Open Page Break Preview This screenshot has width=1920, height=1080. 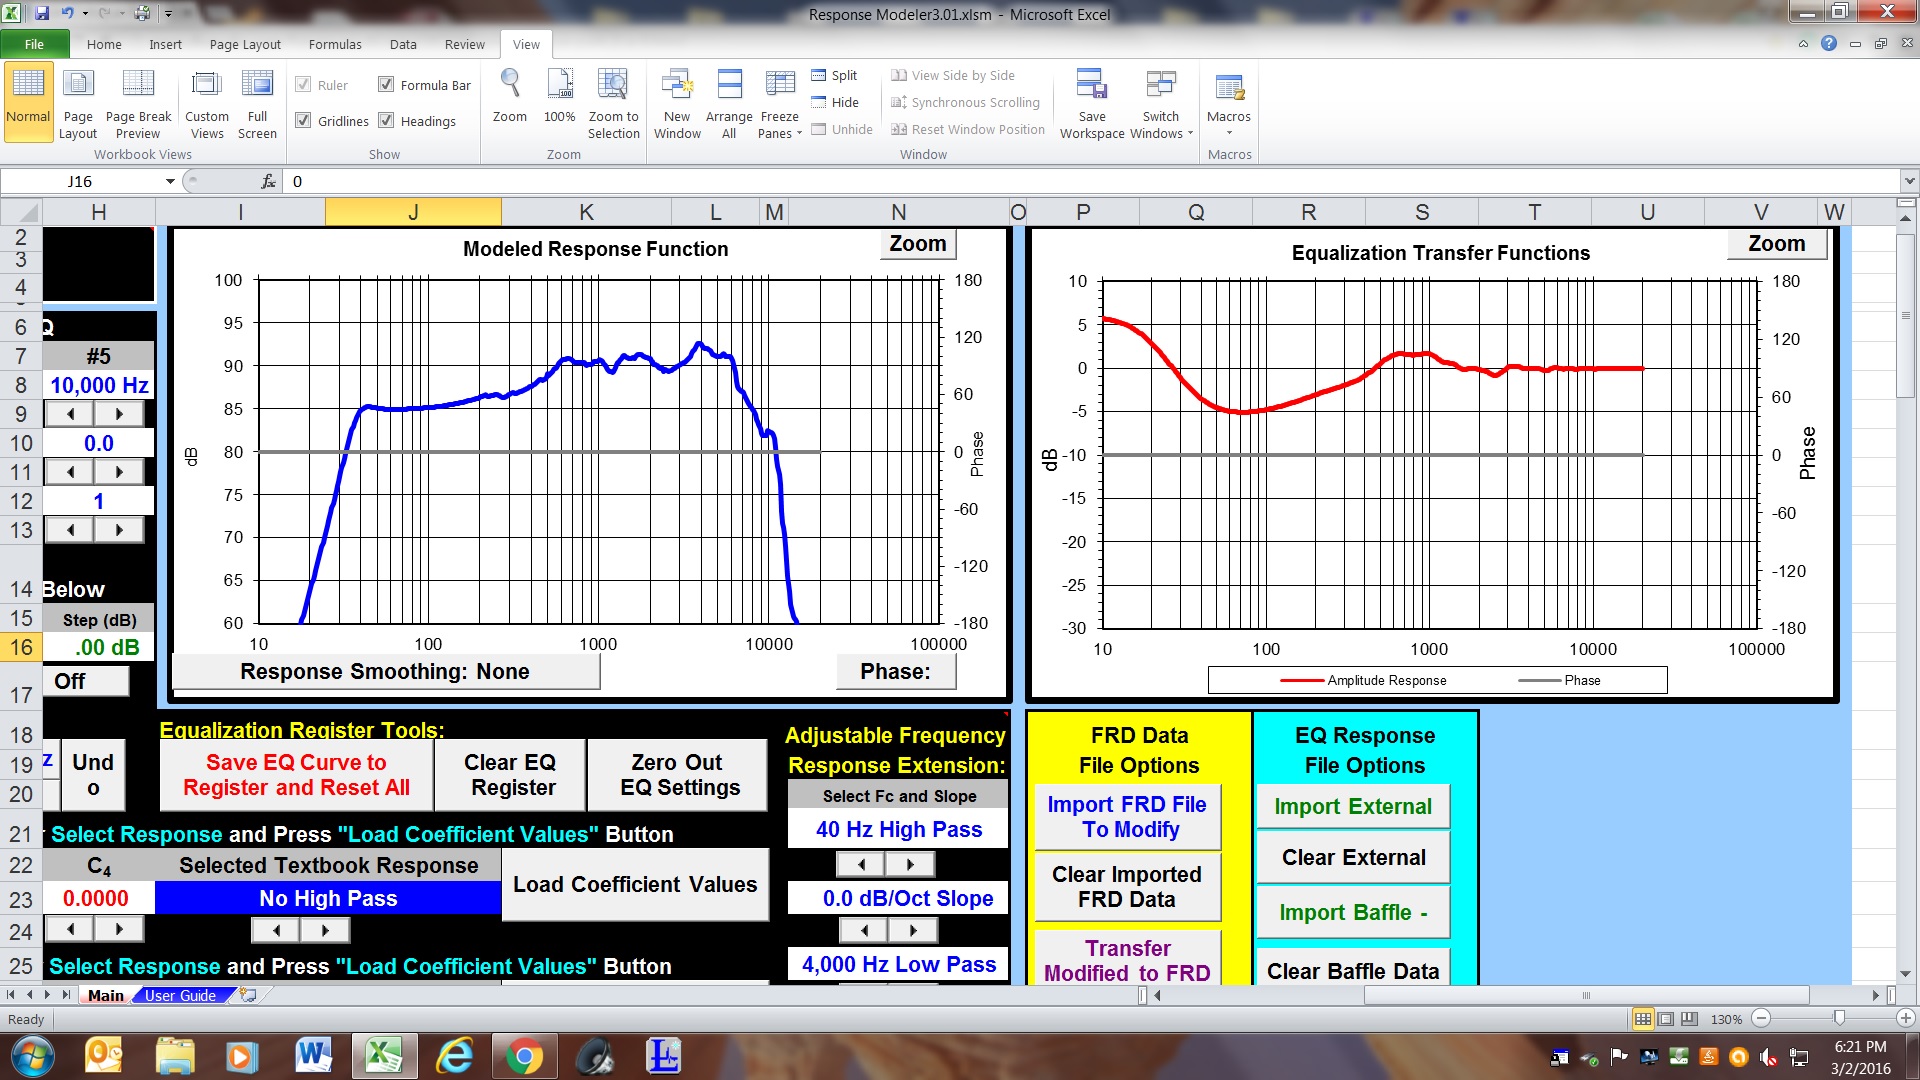pos(138,103)
